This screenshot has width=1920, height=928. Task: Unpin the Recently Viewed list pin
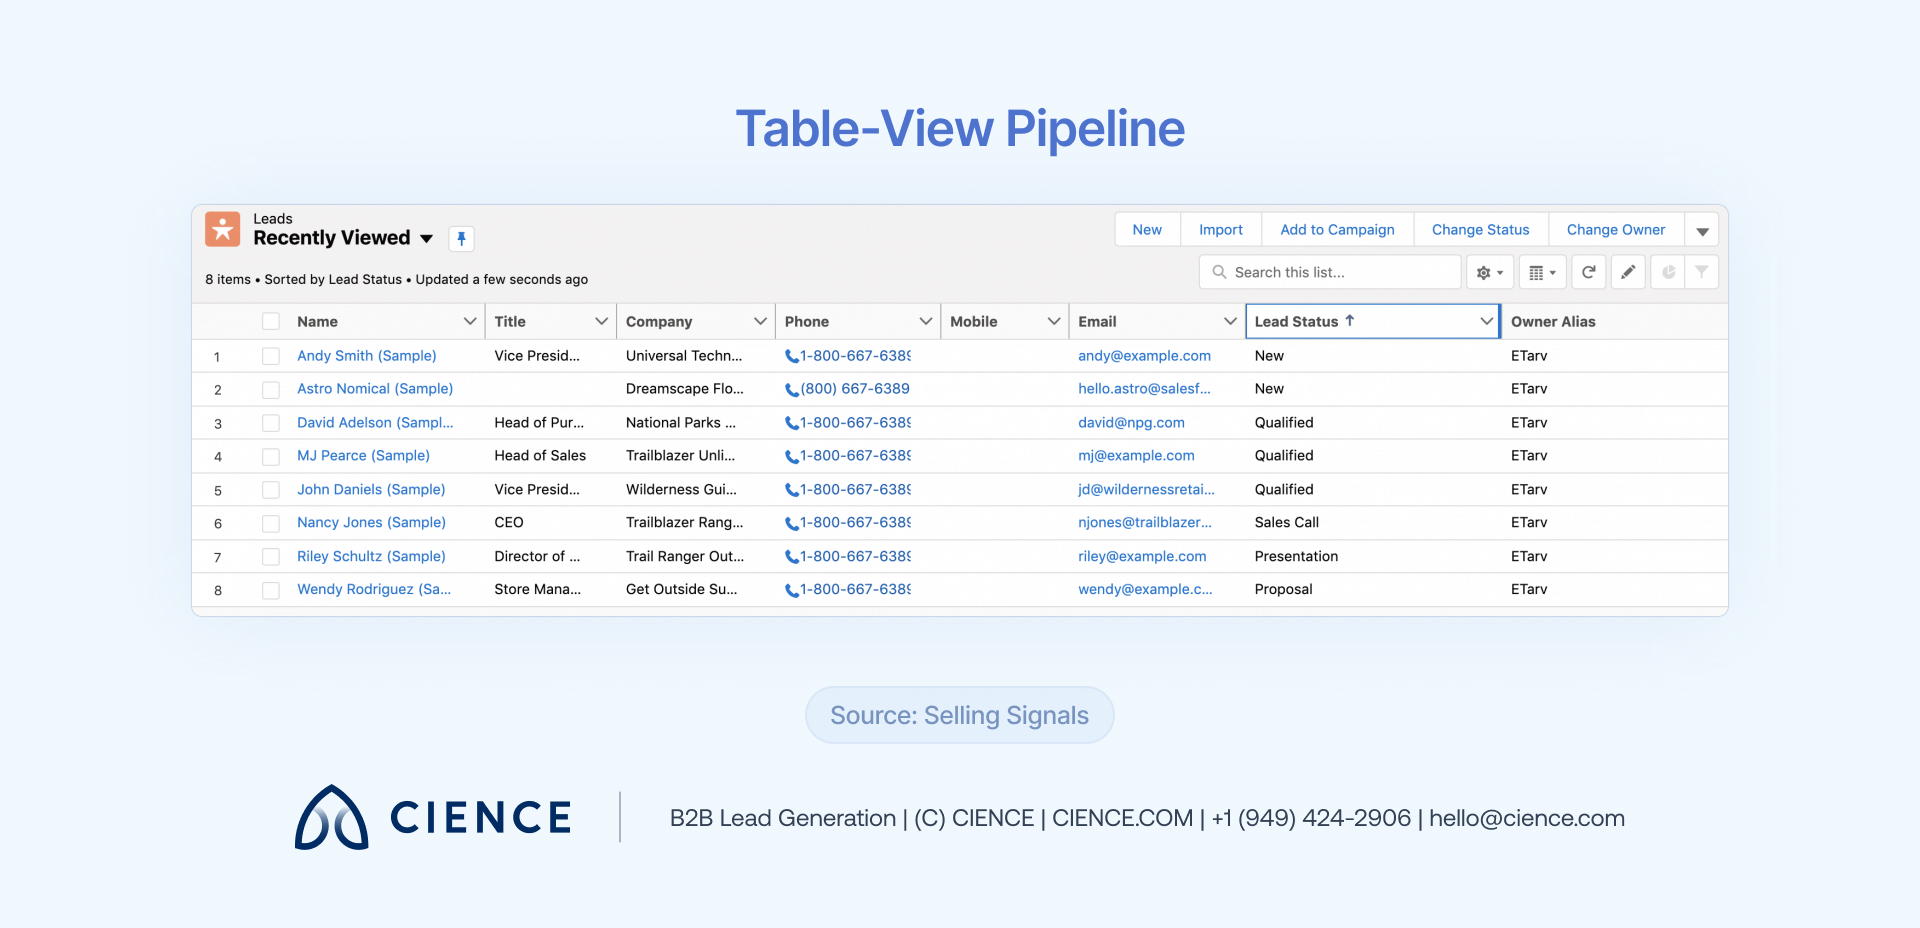(461, 239)
